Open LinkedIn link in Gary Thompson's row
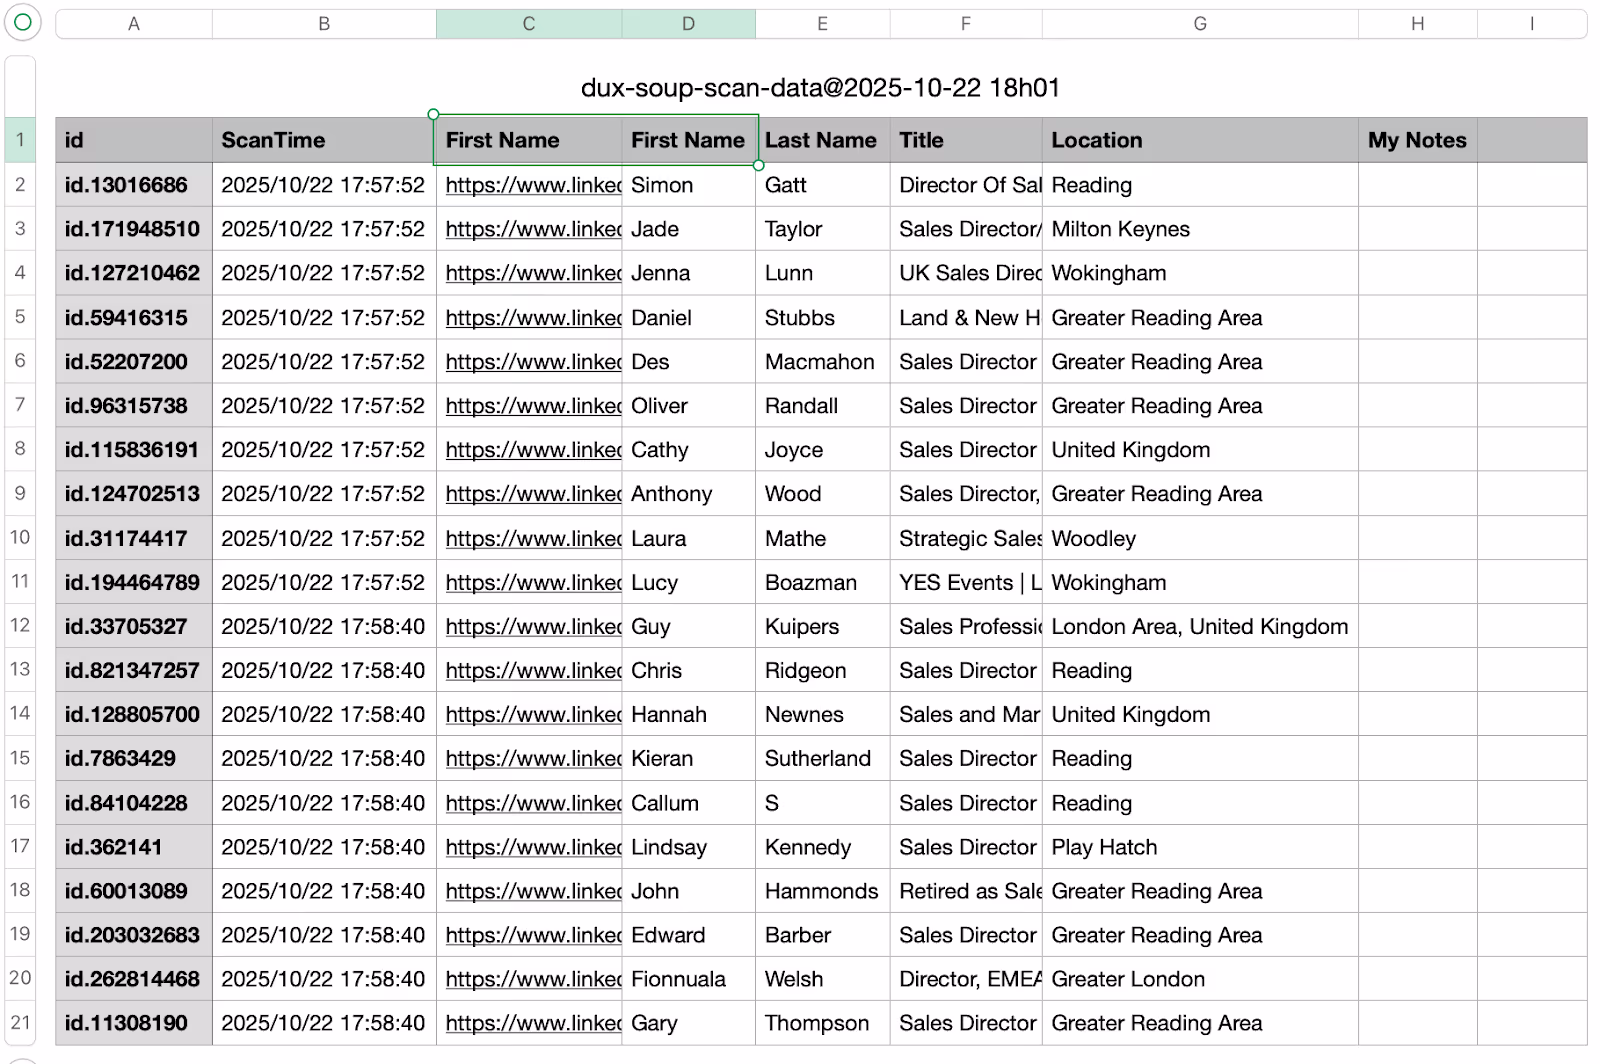The width and height of the screenshot is (1600, 1064). point(533,1023)
